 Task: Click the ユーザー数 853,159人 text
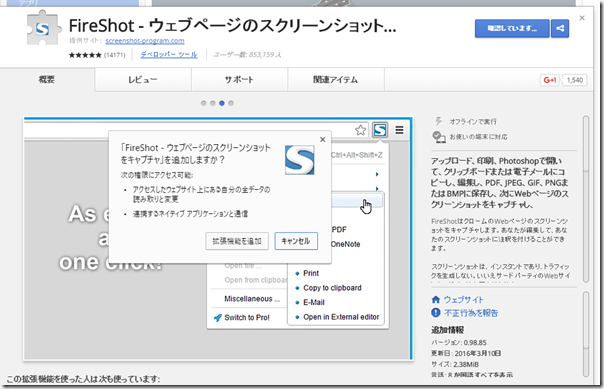click(247, 55)
